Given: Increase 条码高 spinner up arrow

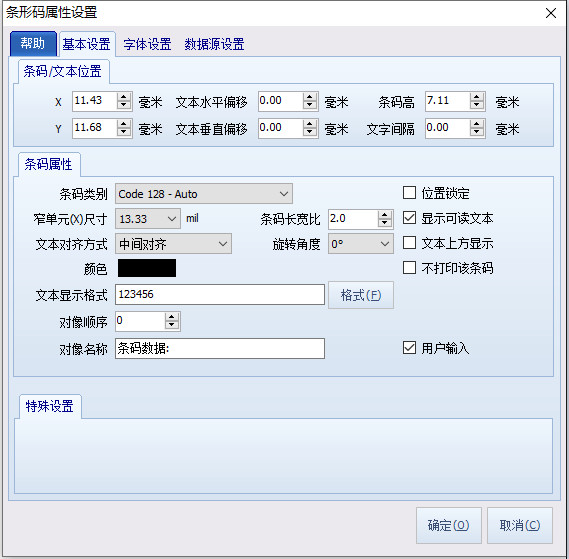Looking at the screenshot, I should (477, 97).
